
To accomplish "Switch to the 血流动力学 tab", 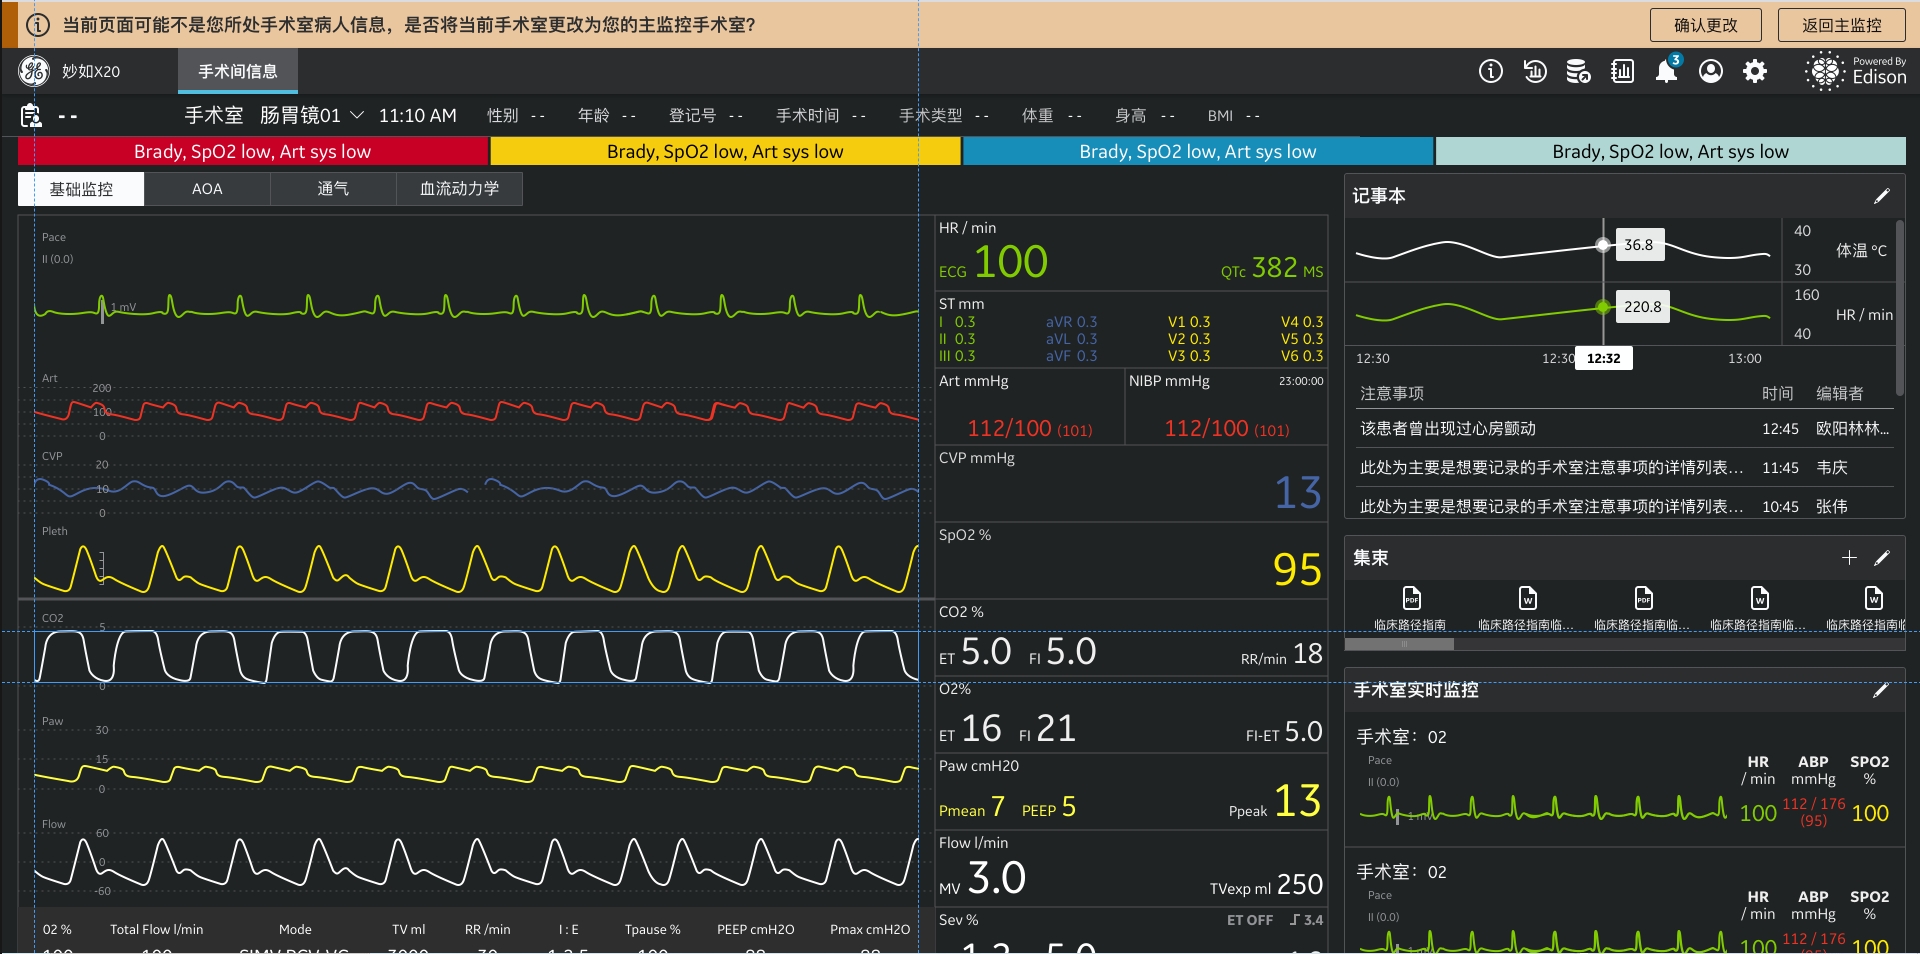I will click(x=459, y=189).
